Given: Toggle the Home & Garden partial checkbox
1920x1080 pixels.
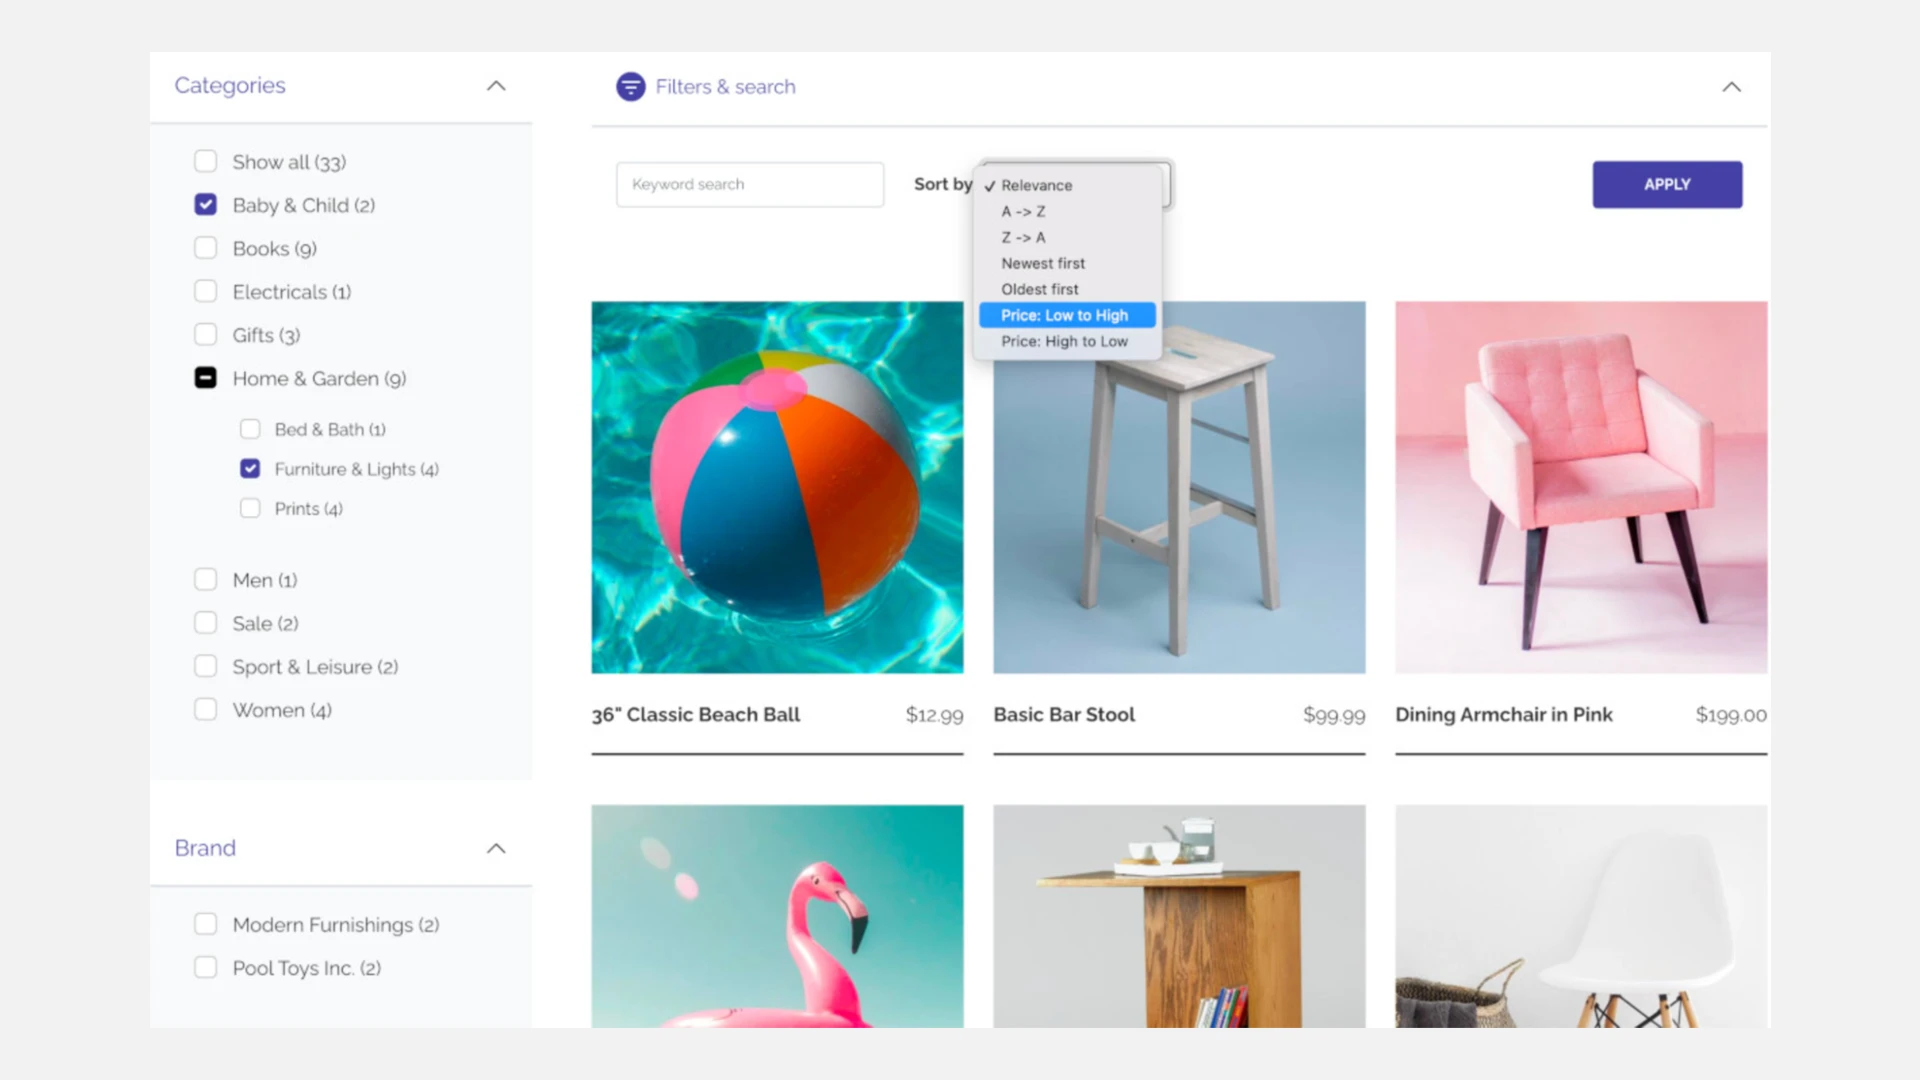Looking at the screenshot, I should point(205,378).
